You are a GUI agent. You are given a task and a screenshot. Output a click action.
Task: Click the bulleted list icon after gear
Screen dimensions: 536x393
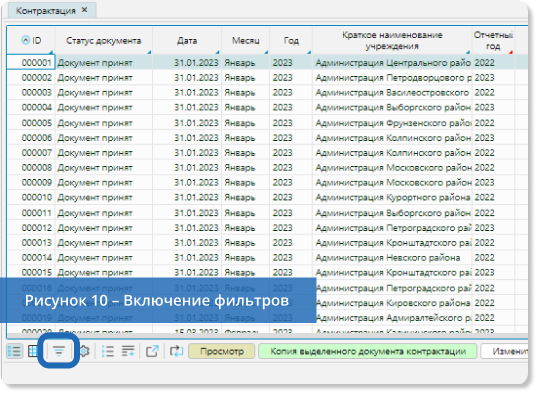(x=108, y=351)
